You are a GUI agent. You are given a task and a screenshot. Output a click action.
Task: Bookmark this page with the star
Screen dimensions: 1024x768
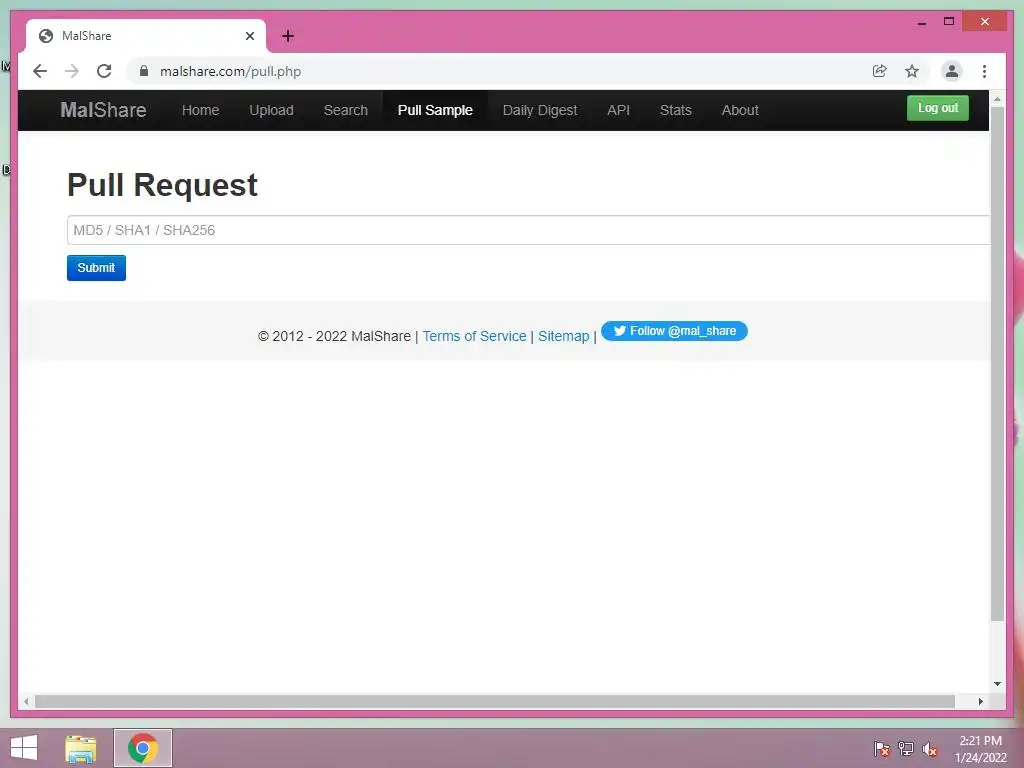pos(912,71)
